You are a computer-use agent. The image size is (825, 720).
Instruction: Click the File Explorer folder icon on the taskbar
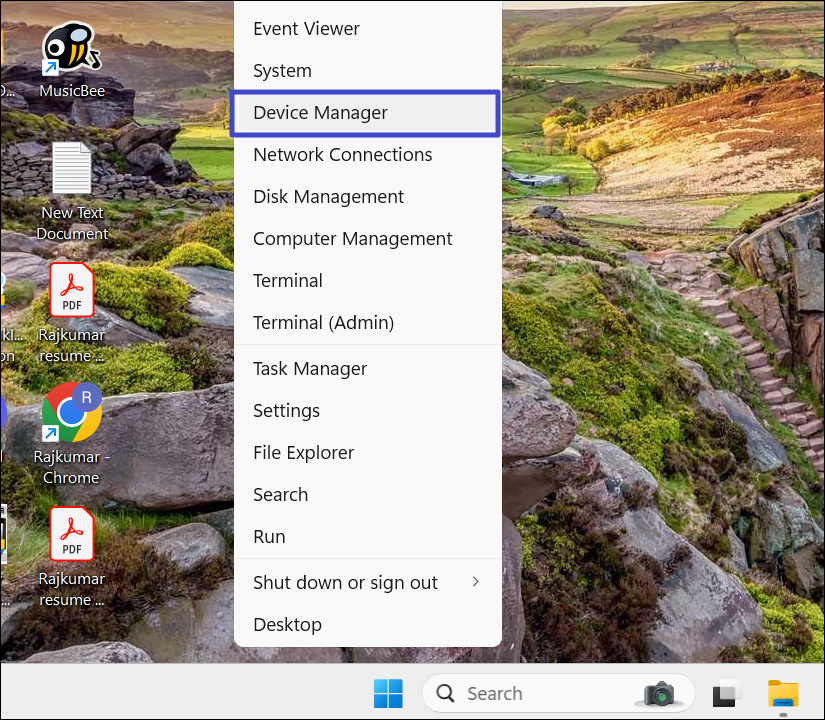click(x=783, y=693)
